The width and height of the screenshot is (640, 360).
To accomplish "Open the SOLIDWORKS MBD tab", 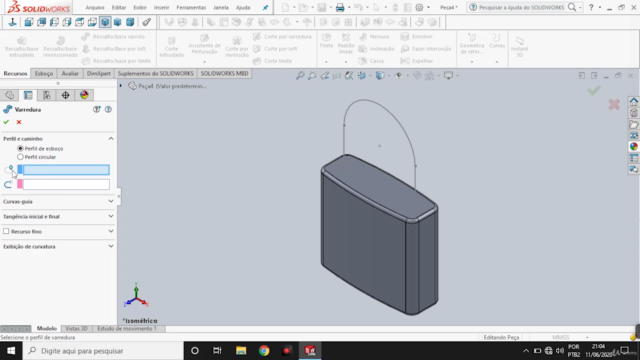I will coord(224,73).
